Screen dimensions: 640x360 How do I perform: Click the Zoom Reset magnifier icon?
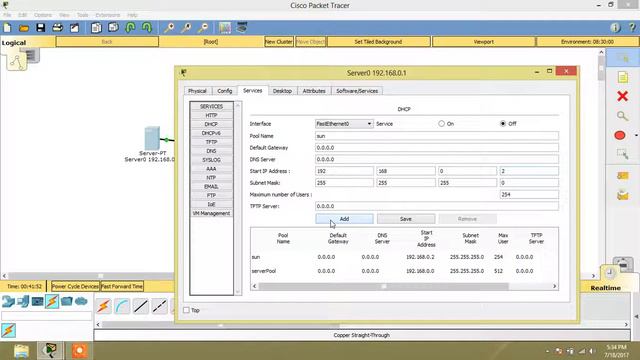tap(186, 28)
